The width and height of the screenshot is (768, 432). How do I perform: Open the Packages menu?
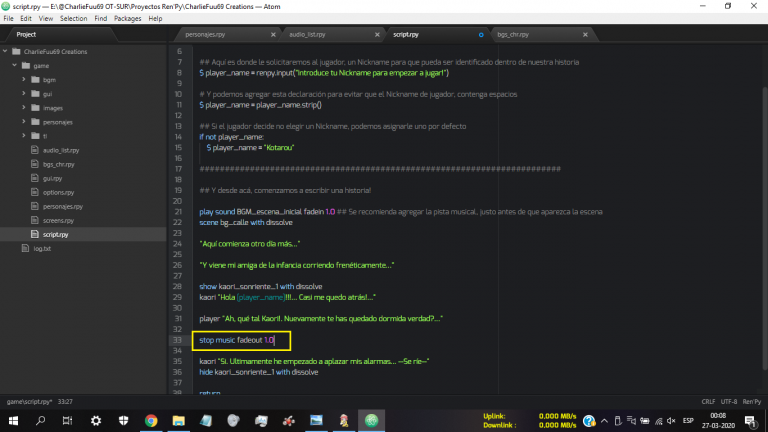(x=127, y=18)
